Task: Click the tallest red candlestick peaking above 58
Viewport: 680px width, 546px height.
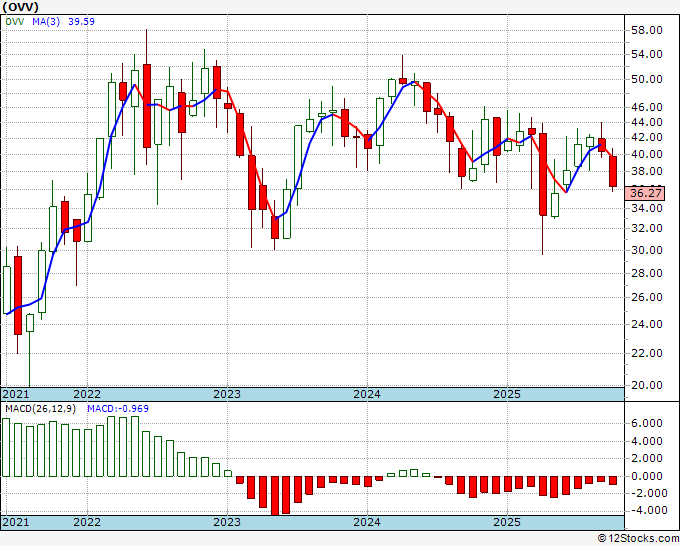Action: click(147, 106)
